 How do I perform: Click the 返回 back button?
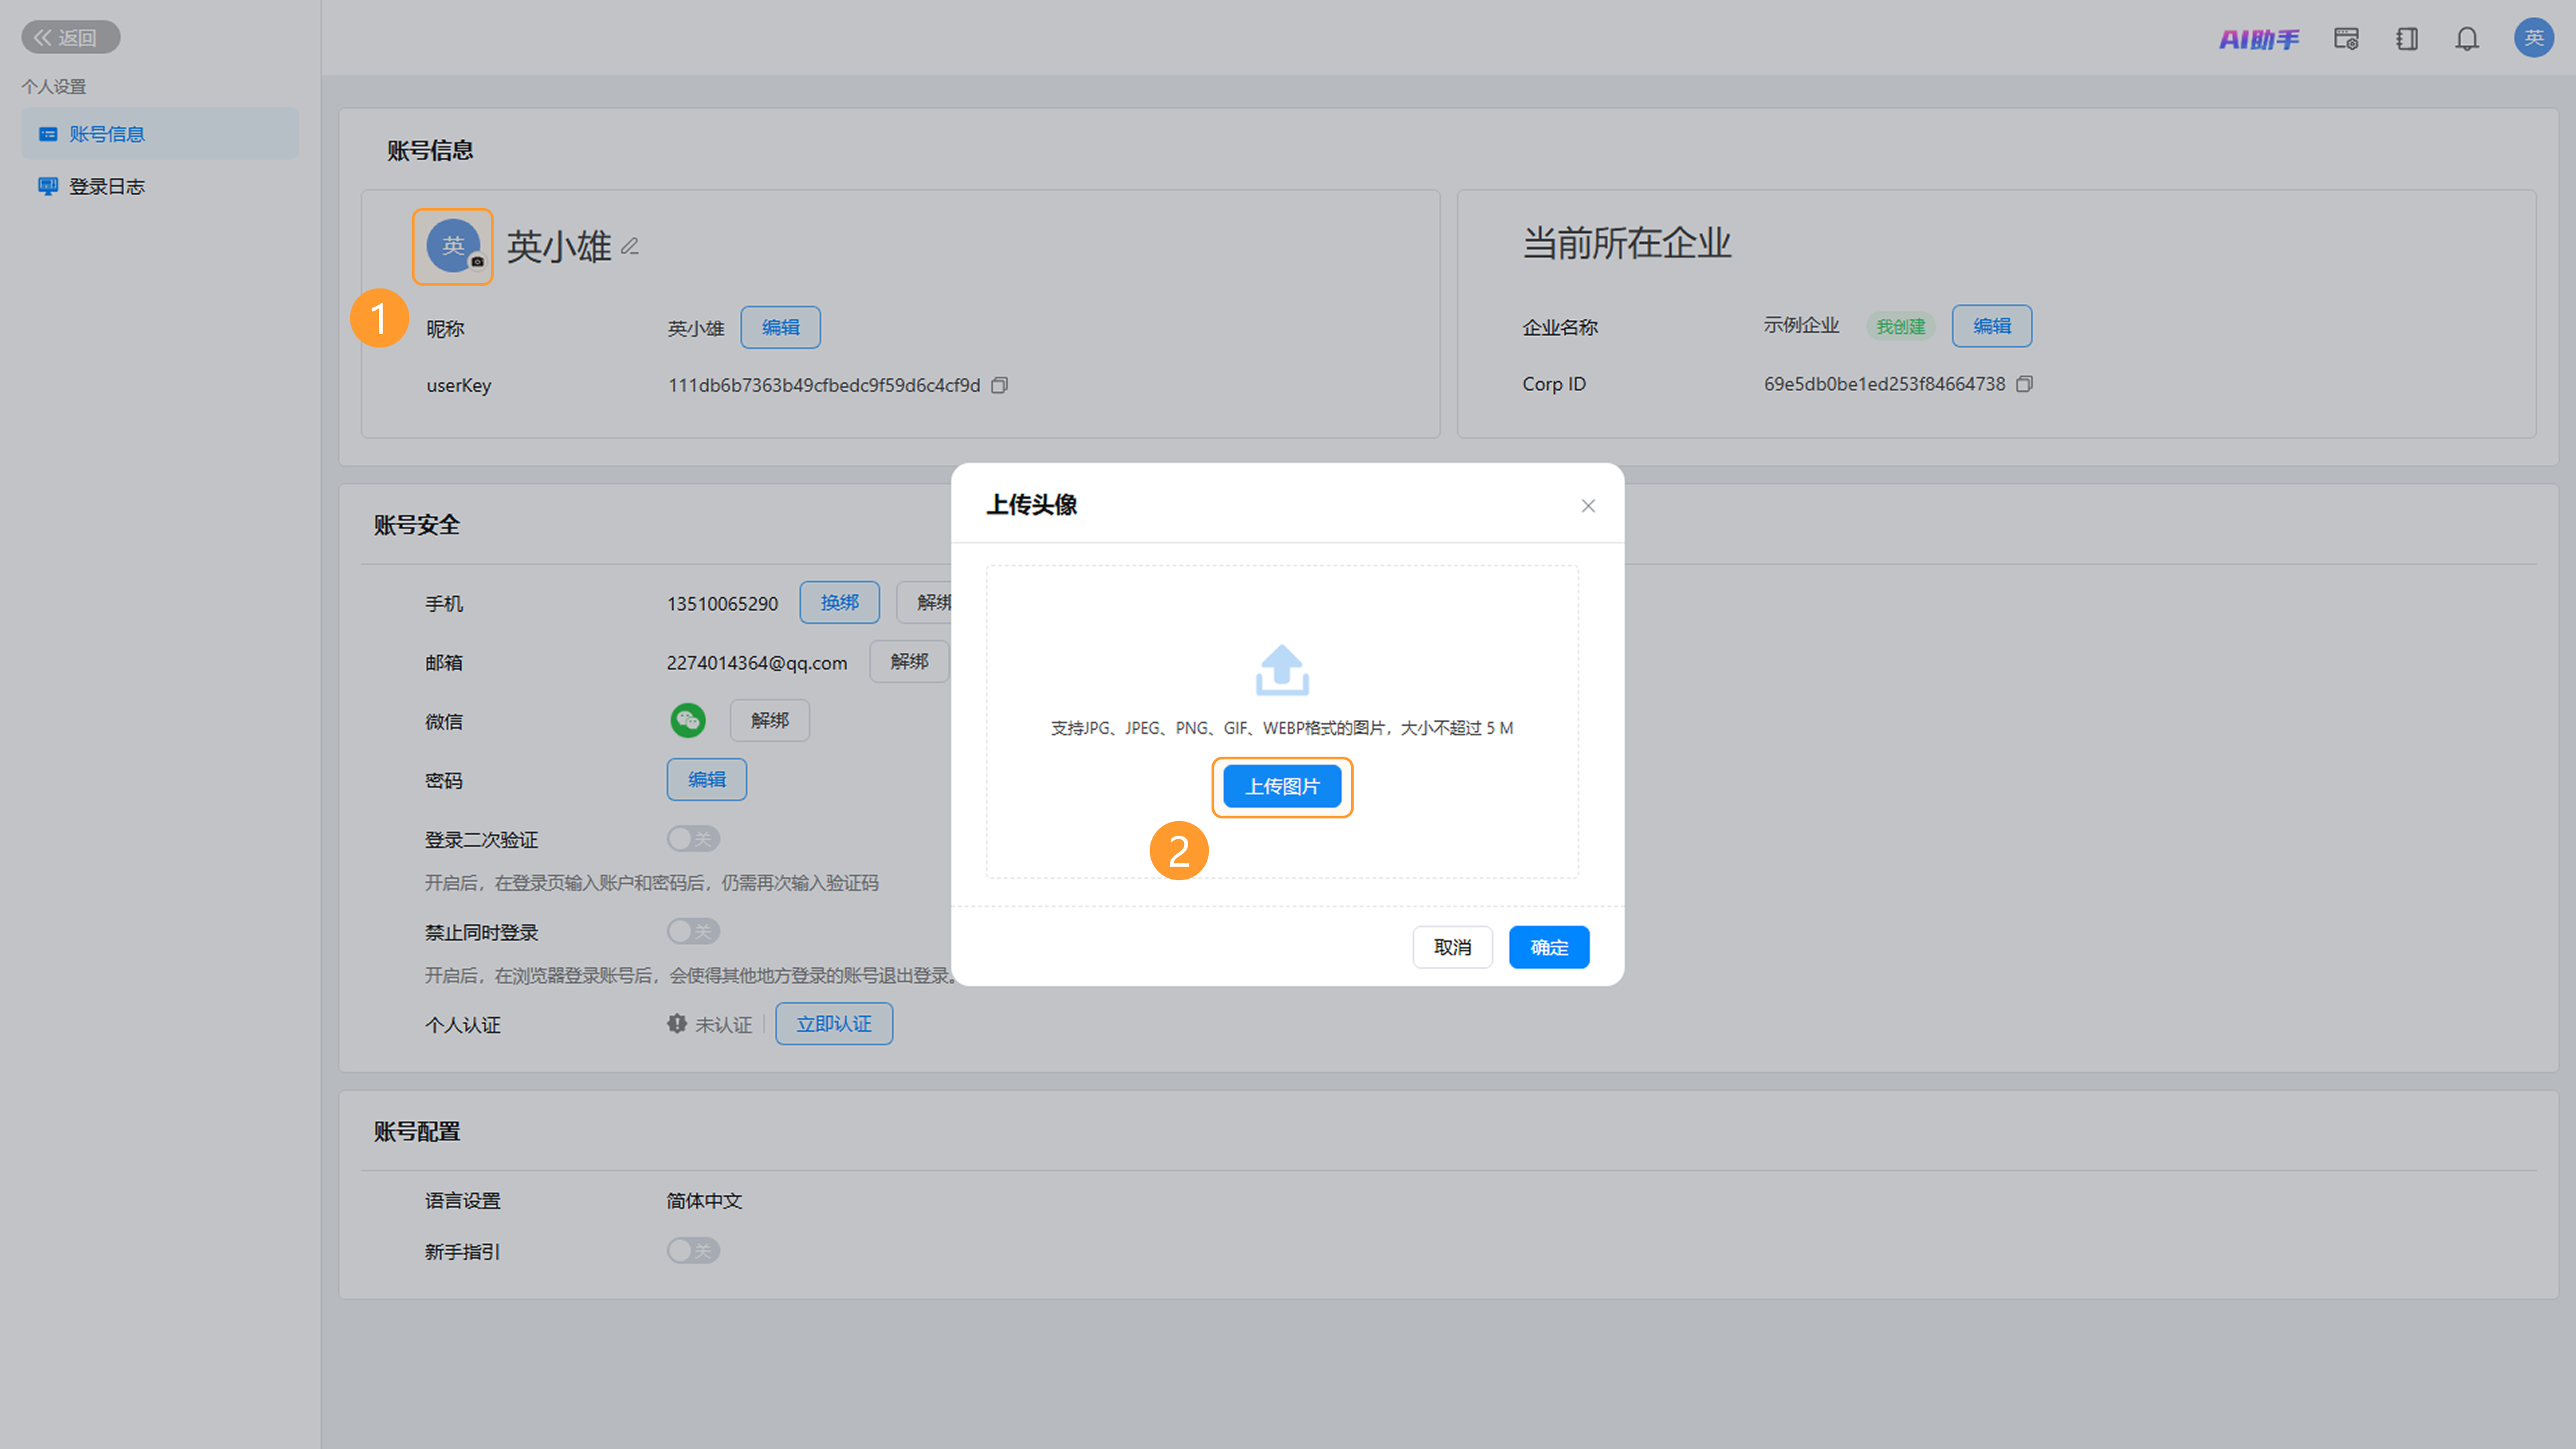(x=71, y=37)
